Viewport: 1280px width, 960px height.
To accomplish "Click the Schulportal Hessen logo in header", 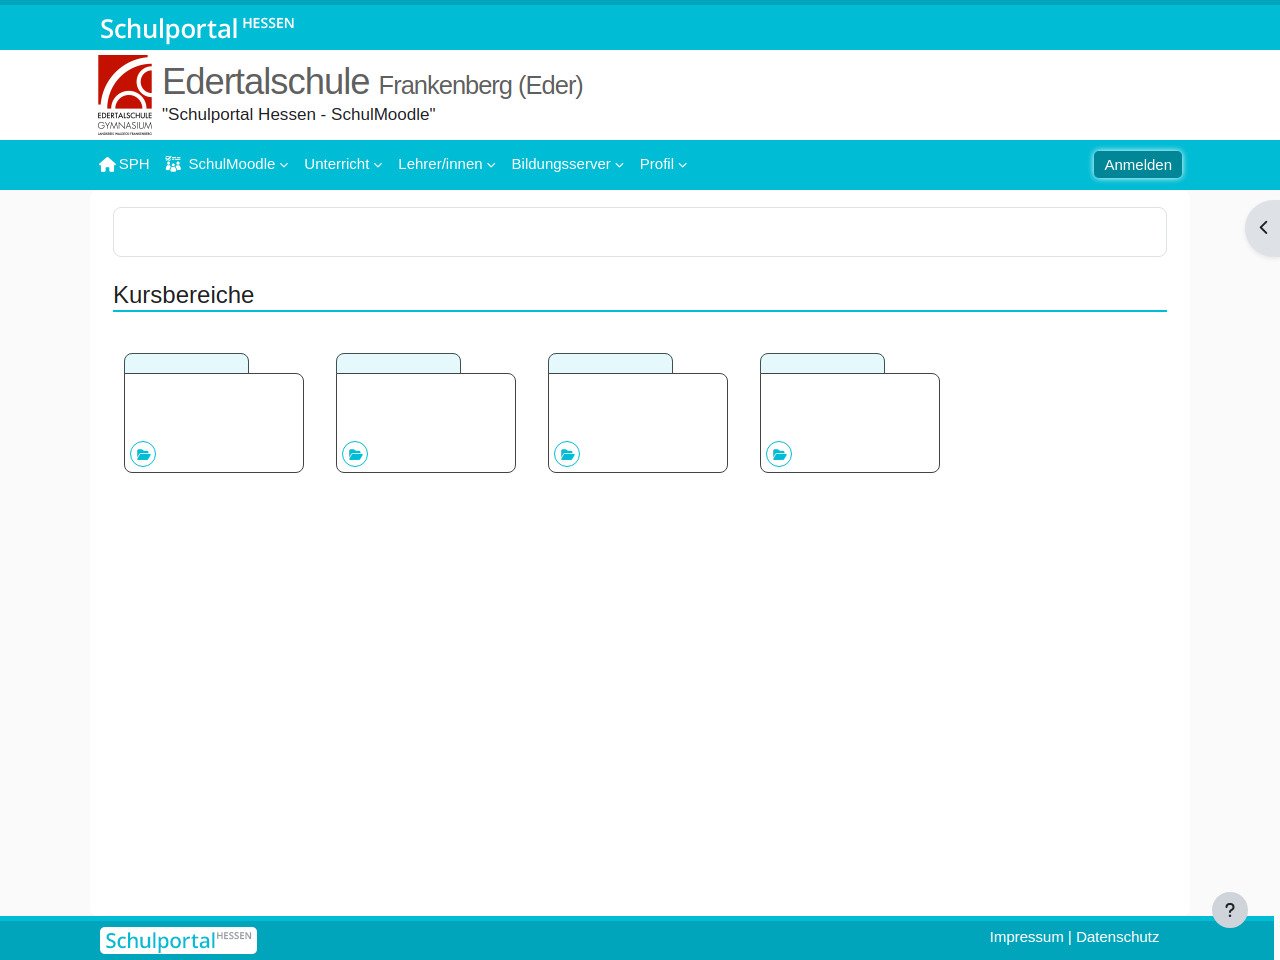I will click(x=196, y=27).
